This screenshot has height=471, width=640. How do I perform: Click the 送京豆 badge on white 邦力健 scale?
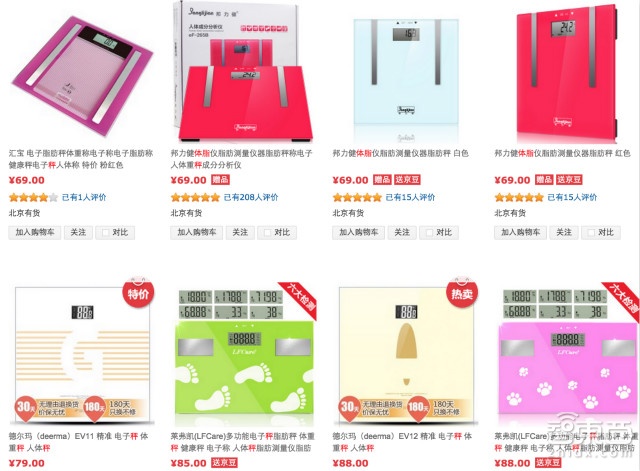point(407,180)
